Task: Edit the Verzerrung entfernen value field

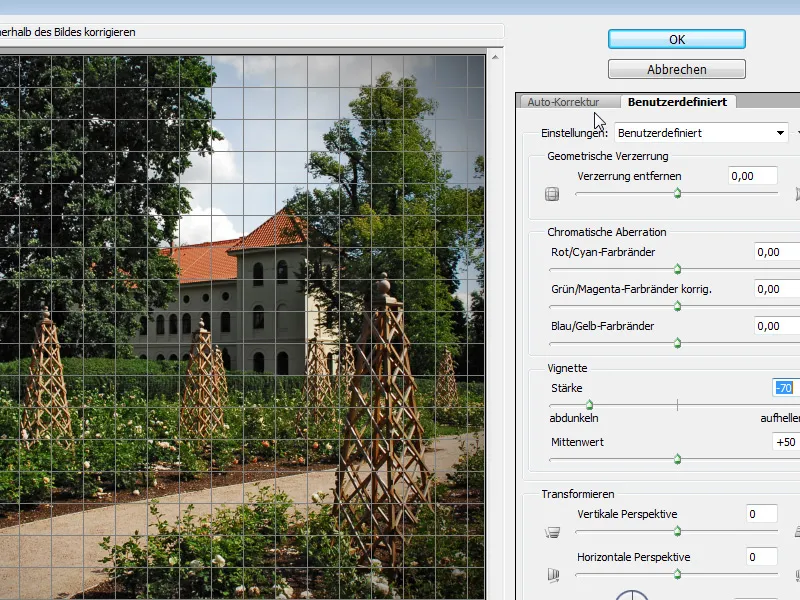Action: [753, 176]
